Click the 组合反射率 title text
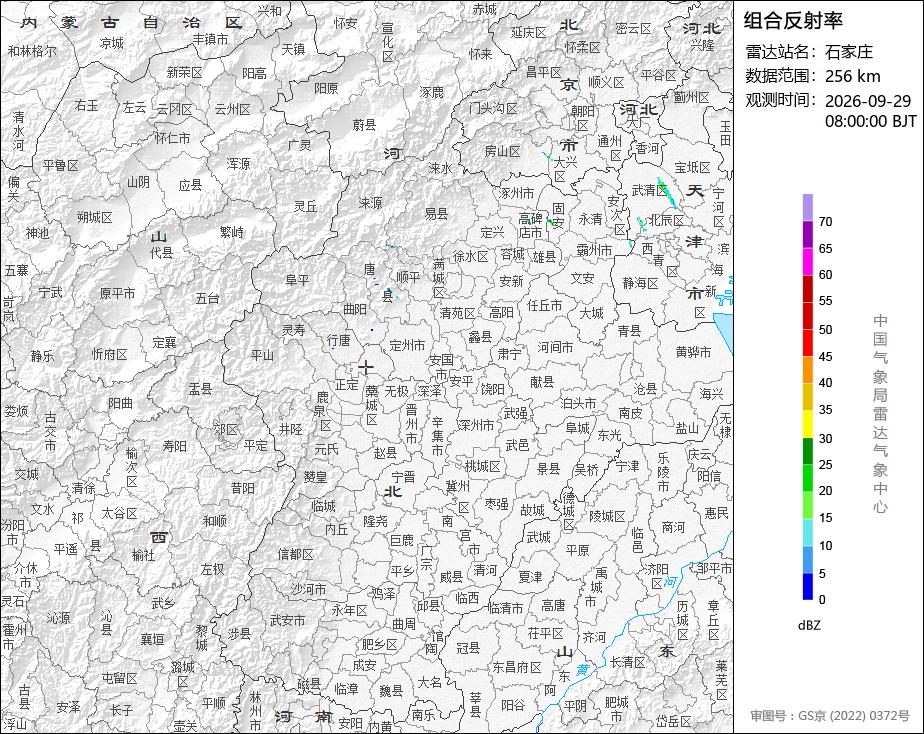The image size is (924, 734). click(793, 21)
